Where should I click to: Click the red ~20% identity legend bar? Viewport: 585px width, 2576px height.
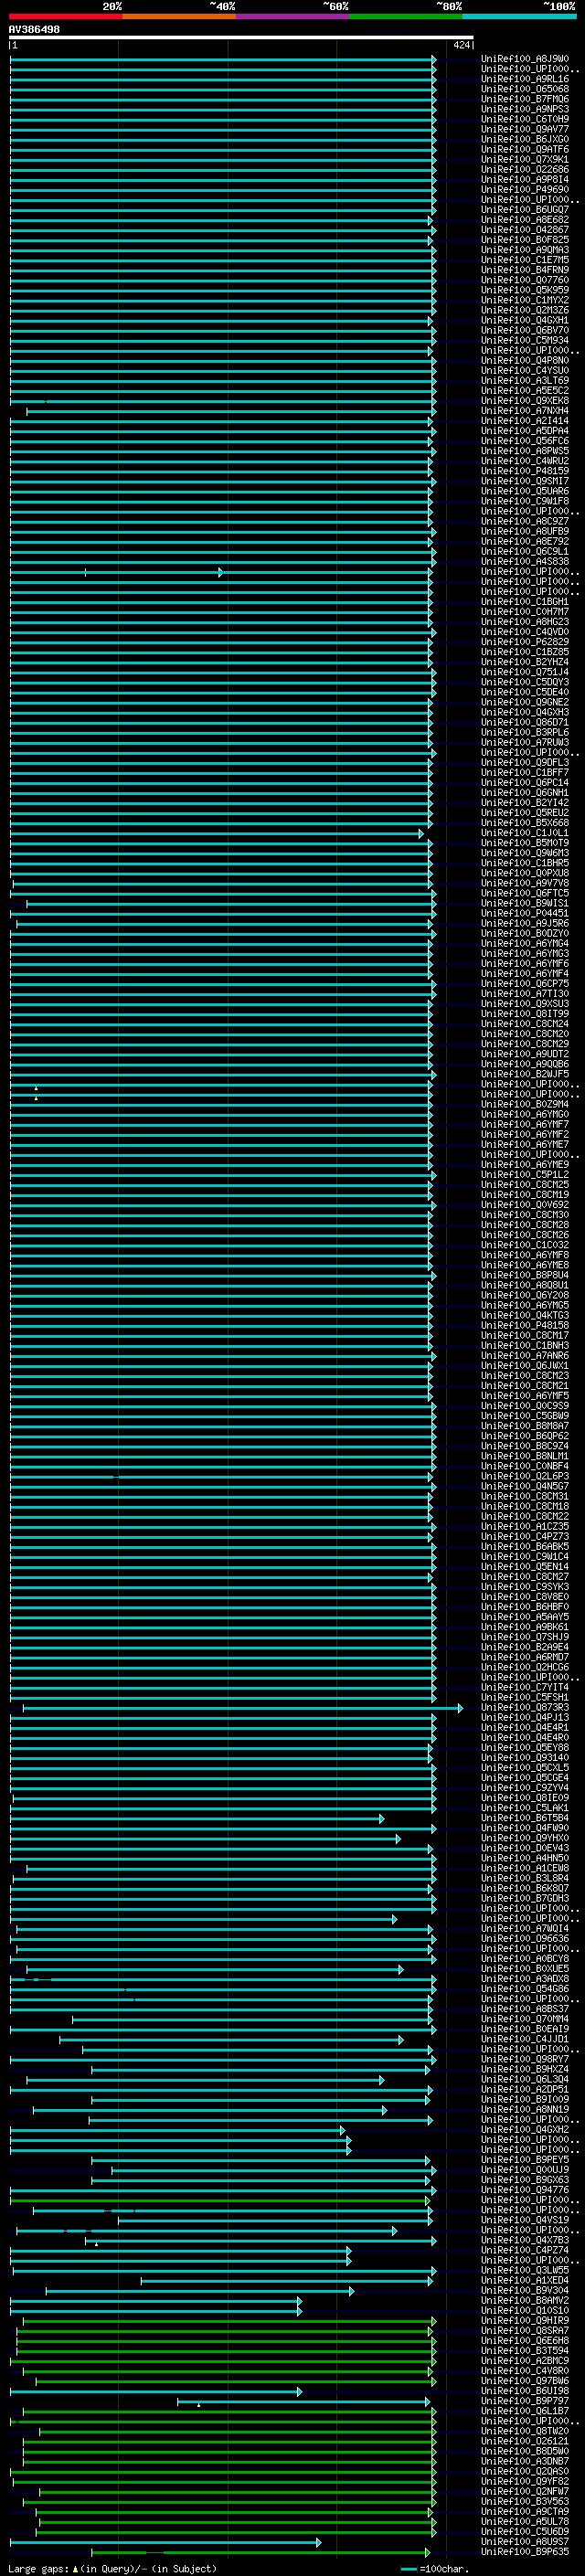[x=65, y=16]
